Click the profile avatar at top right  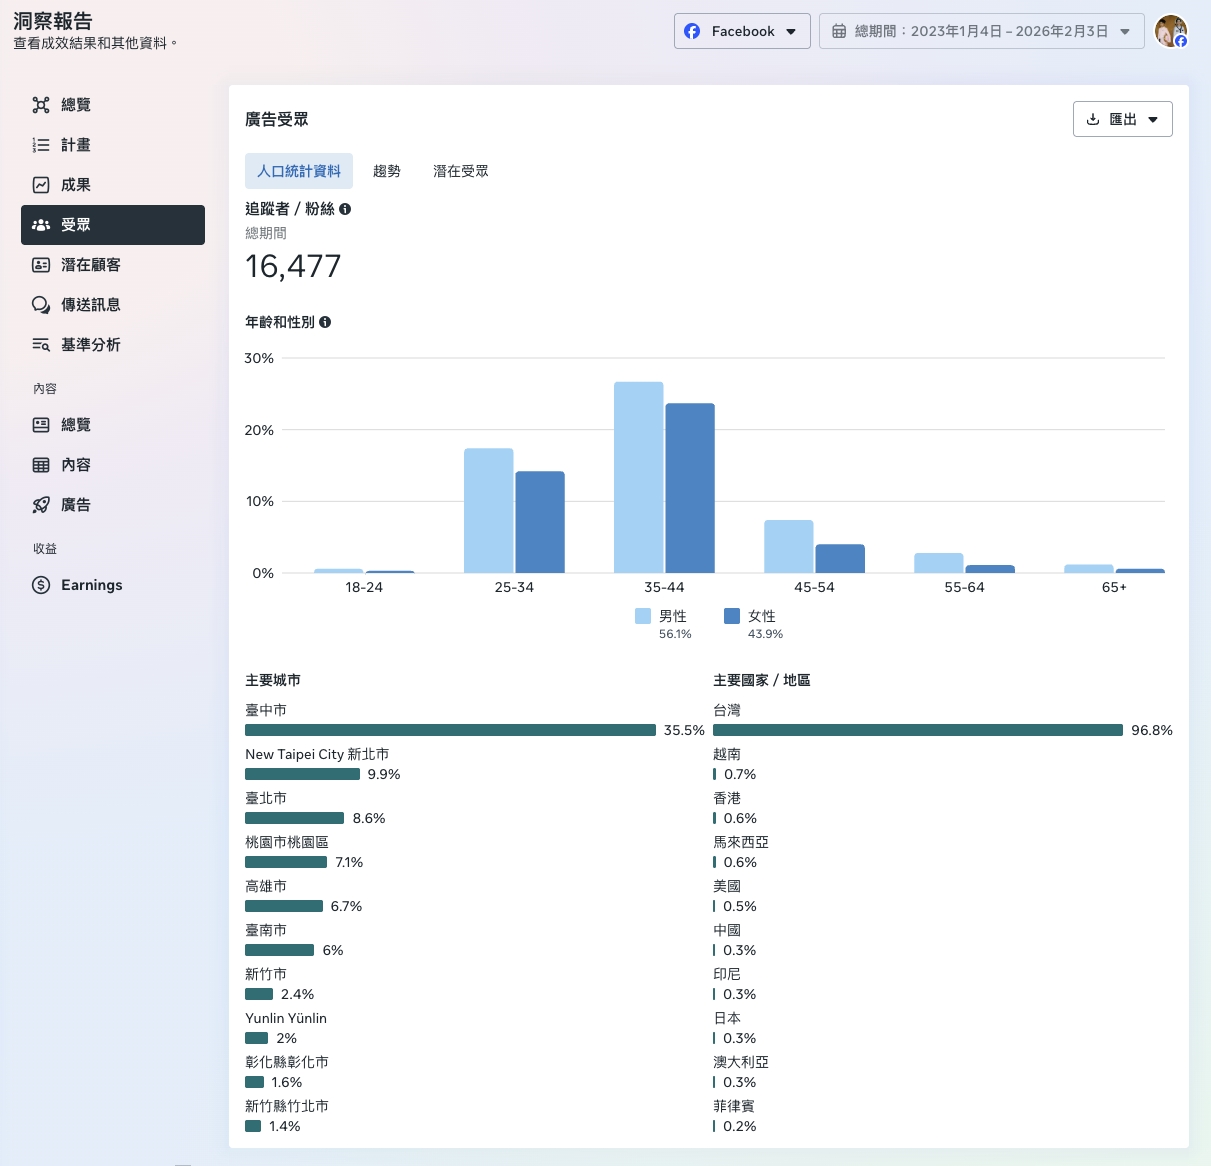1170,31
